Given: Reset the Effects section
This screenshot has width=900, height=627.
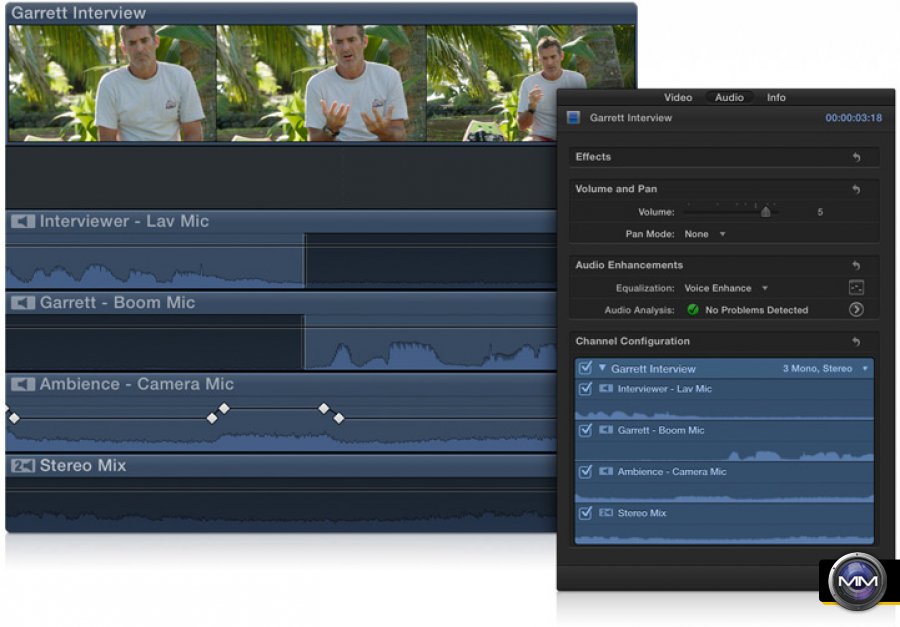Looking at the screenshot, I should [856, 157].
